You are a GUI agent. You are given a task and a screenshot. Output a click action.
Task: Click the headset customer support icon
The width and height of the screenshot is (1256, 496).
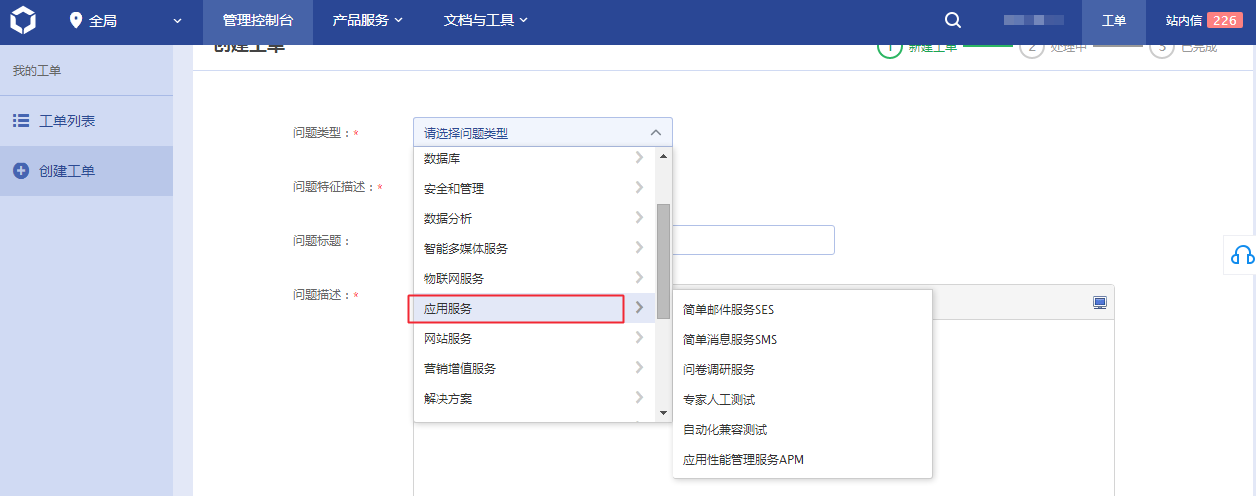tap(1242, 255)
